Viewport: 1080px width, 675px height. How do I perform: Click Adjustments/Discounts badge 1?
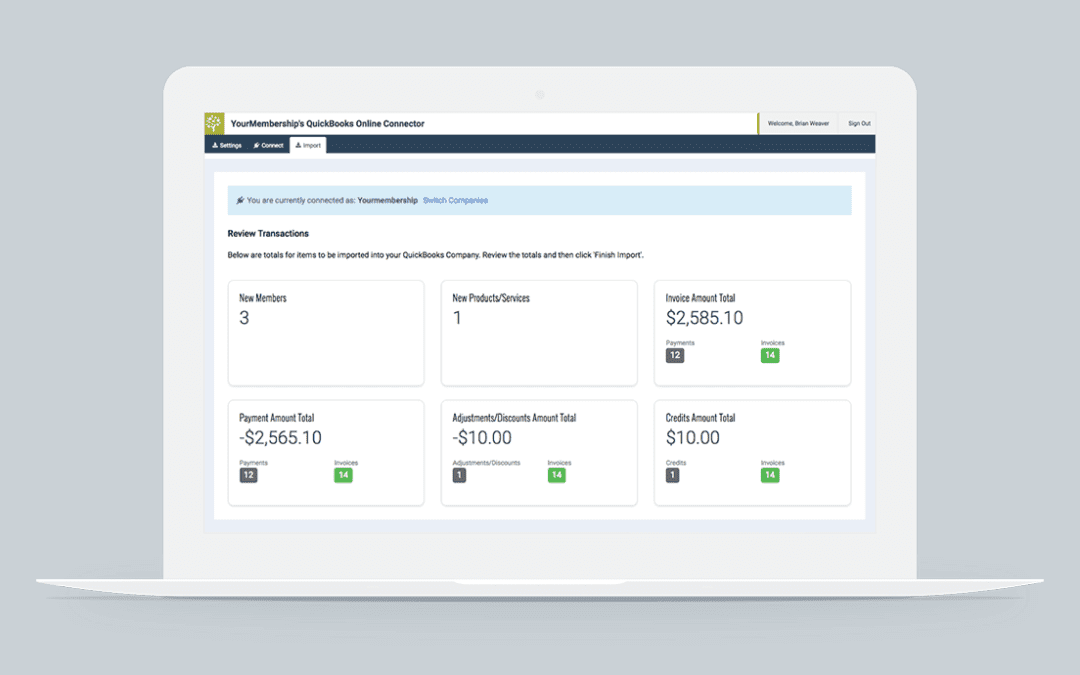coord(459,475)
